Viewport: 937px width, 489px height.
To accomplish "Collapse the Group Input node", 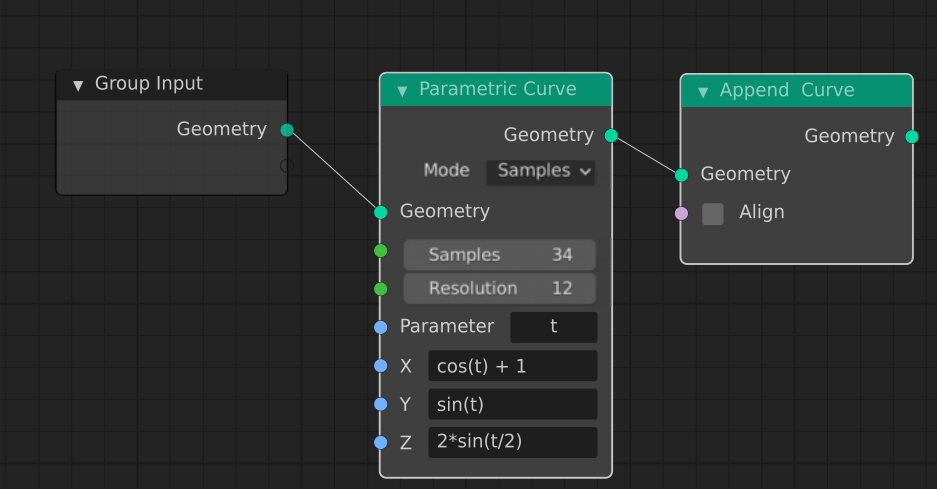I will point(78,85).
